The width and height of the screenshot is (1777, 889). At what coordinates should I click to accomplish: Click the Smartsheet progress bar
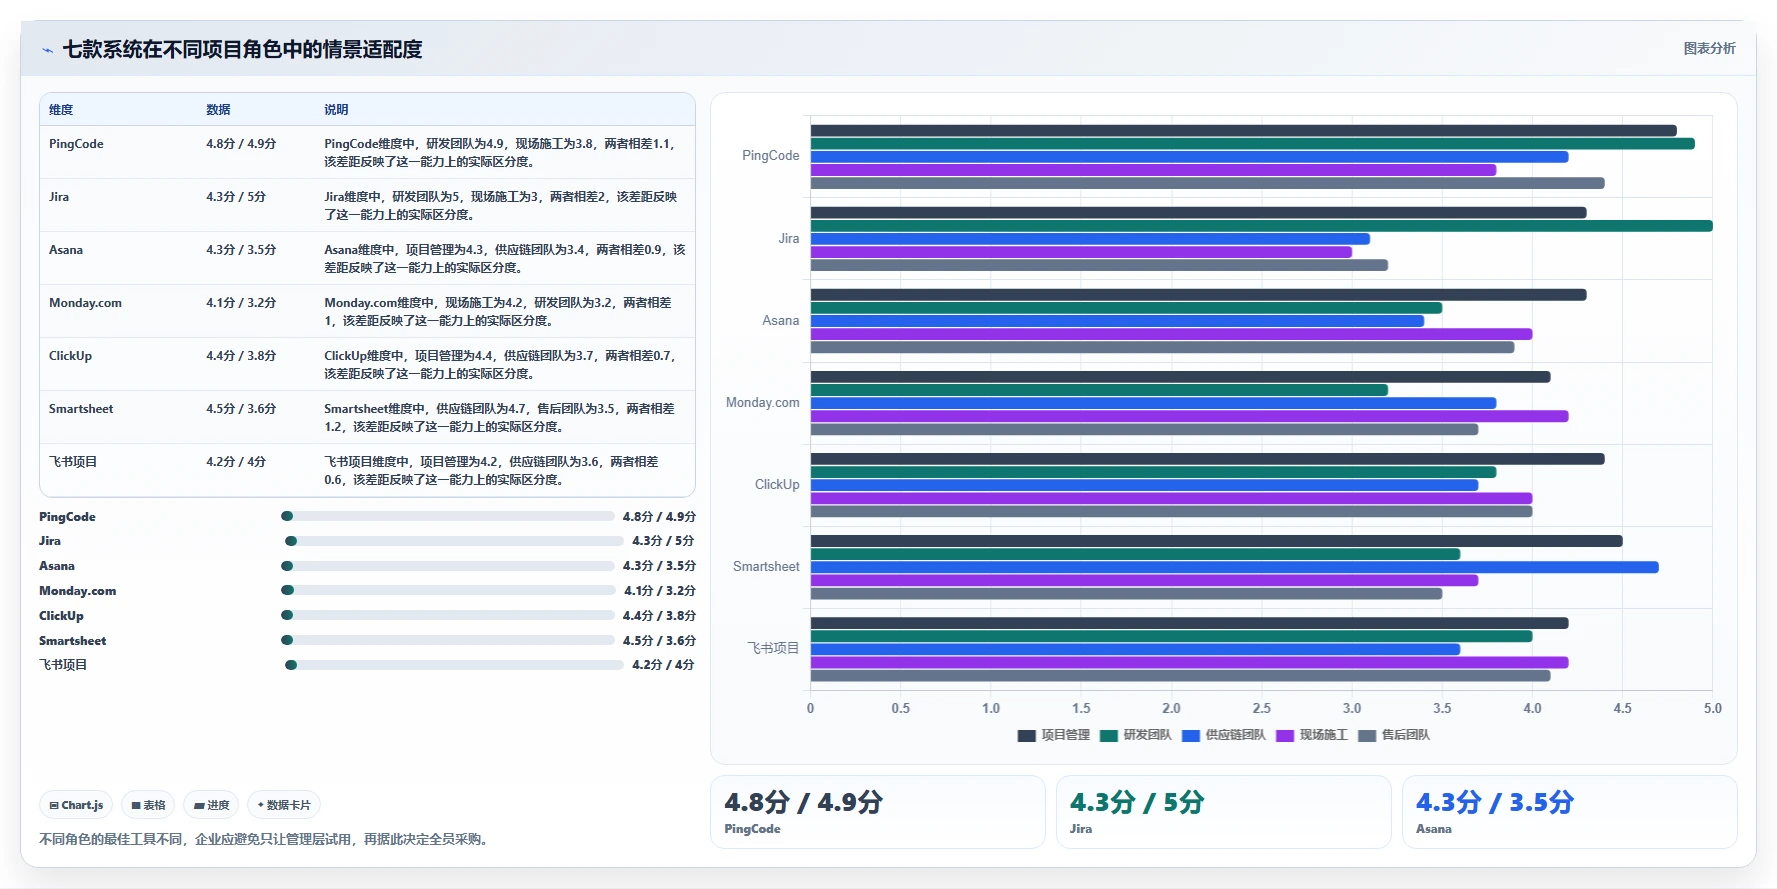[448, 641]
